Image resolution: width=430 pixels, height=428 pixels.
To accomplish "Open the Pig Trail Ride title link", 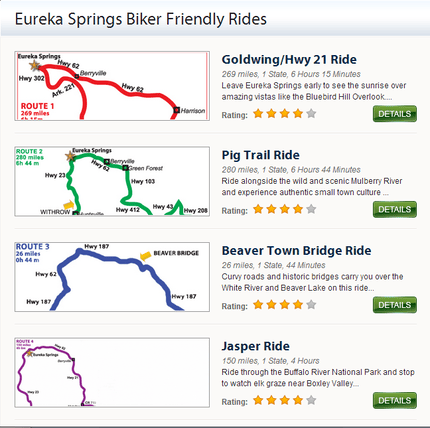I will click(x=261, y=155).
